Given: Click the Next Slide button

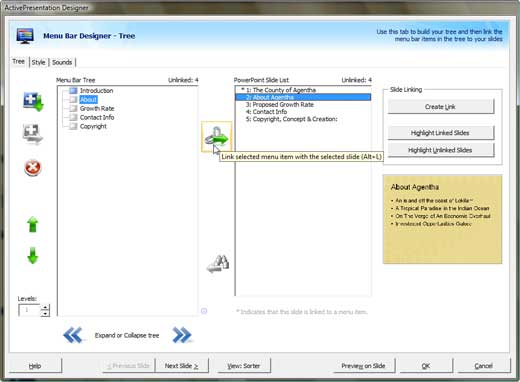Looking at the screenshot, I should pos(182,366).
